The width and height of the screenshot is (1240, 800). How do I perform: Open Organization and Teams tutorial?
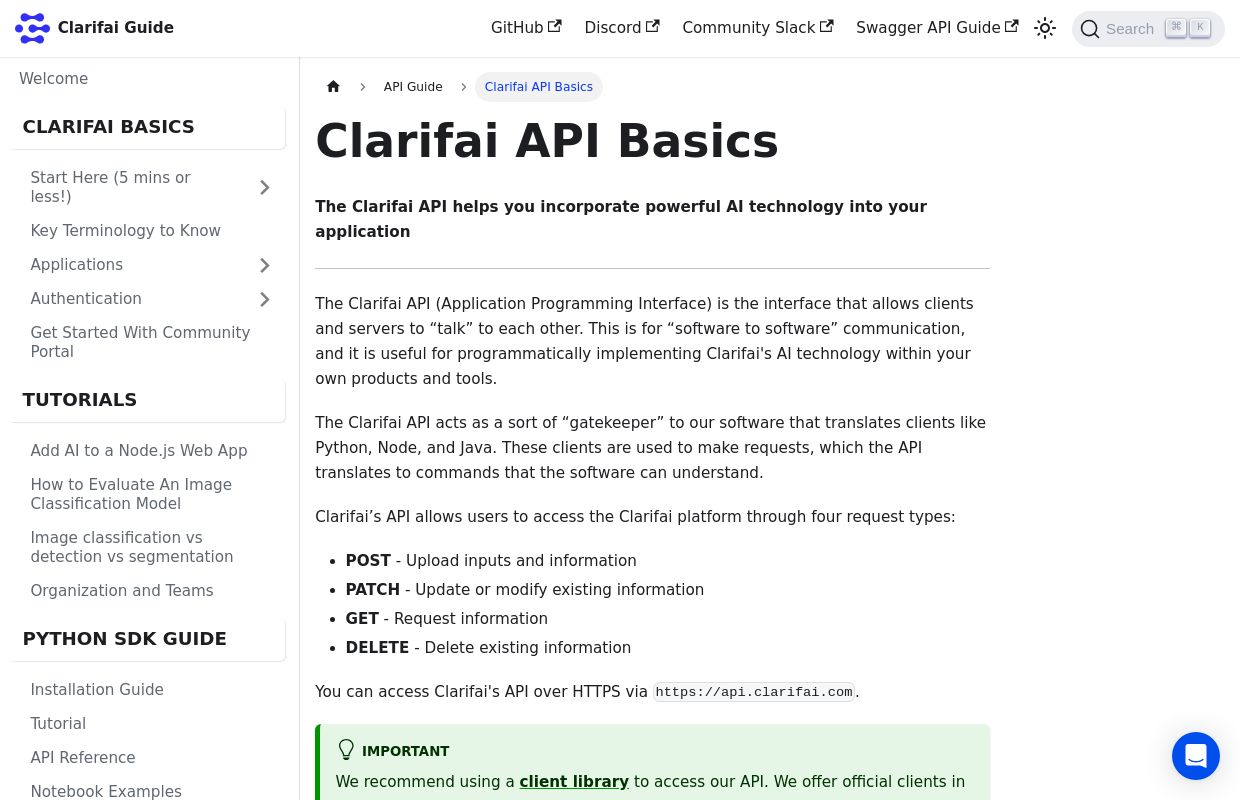click(x=122, y=591)
